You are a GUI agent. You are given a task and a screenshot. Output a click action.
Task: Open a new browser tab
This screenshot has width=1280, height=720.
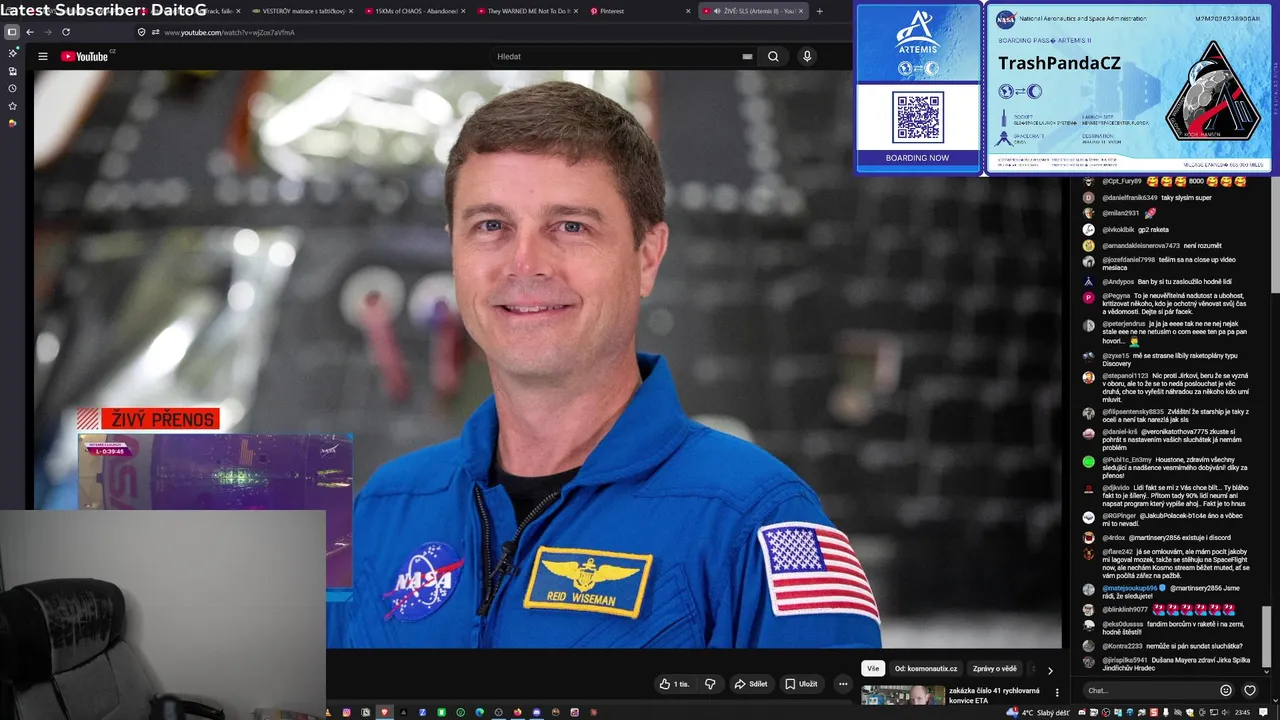819,11
